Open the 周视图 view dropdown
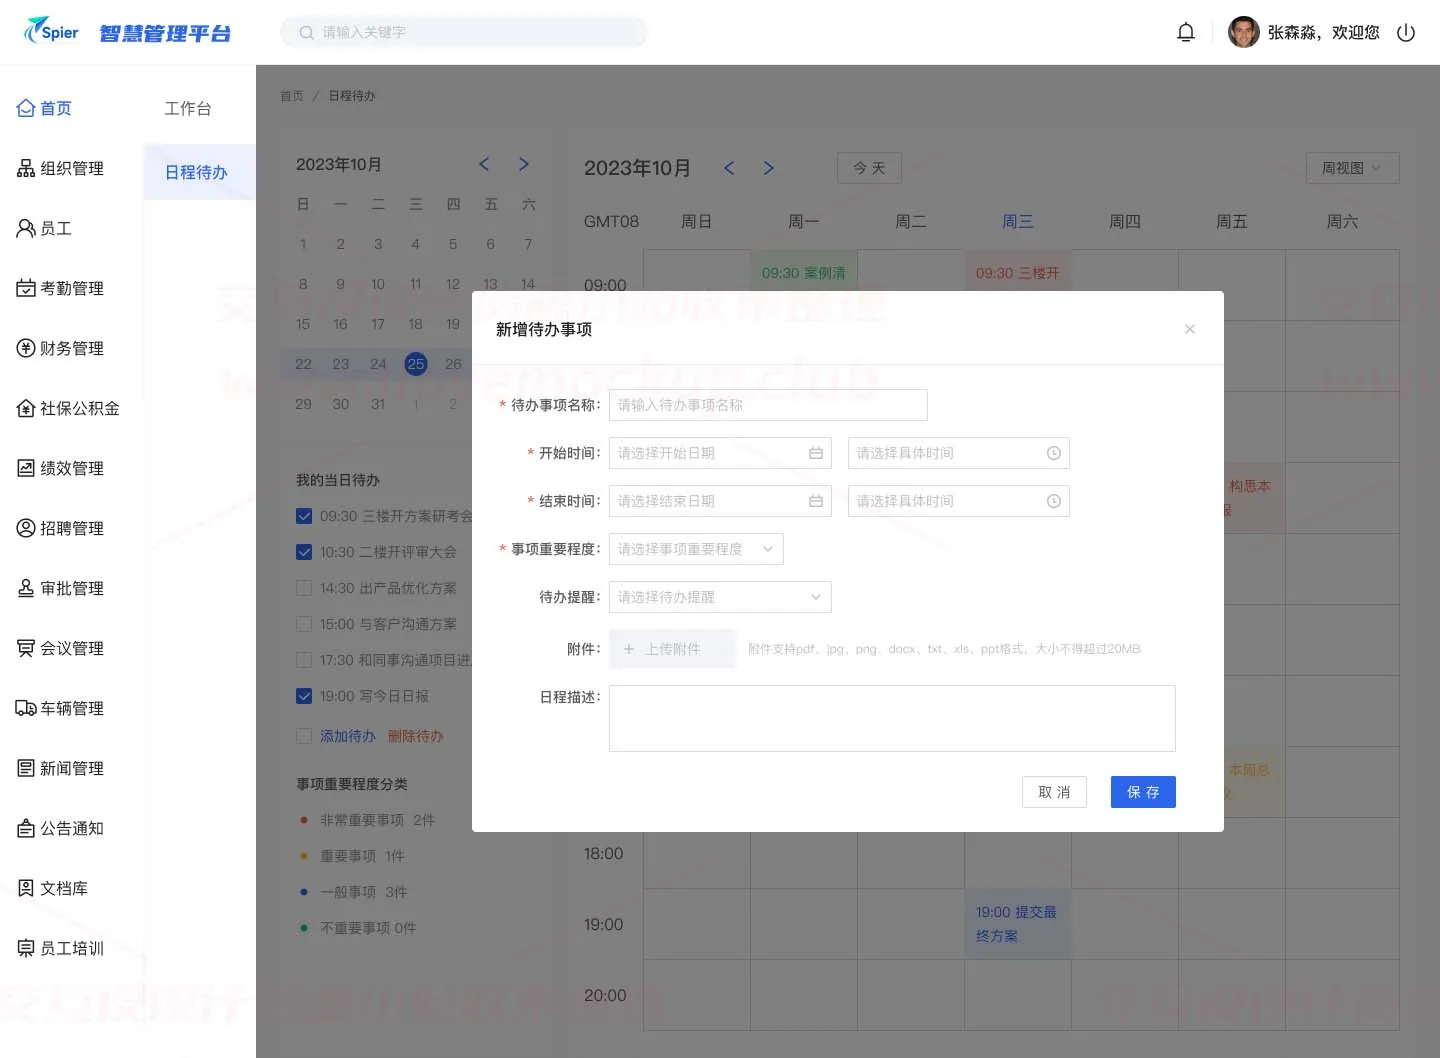This screenshot has height=1058, width=1440. 1352,168
